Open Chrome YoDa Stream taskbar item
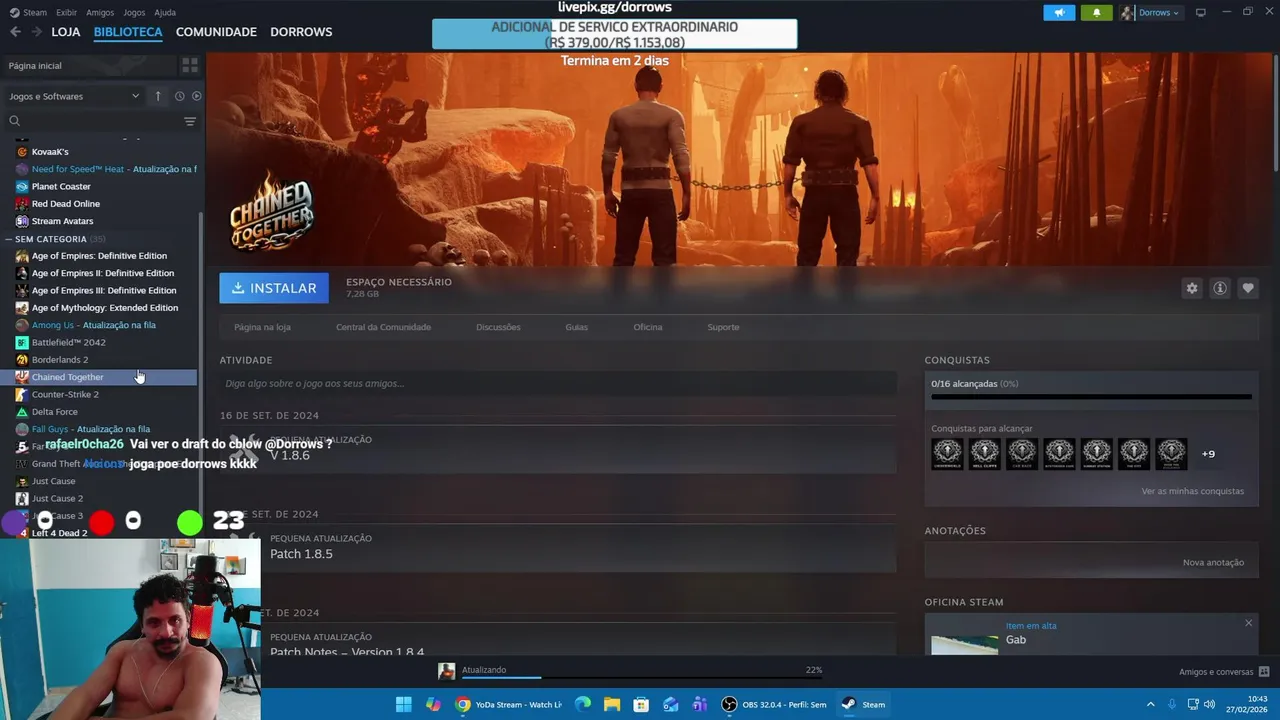The width and height of the screenshot is (1280, 720). pyautogui.click(x=507, y=704)
